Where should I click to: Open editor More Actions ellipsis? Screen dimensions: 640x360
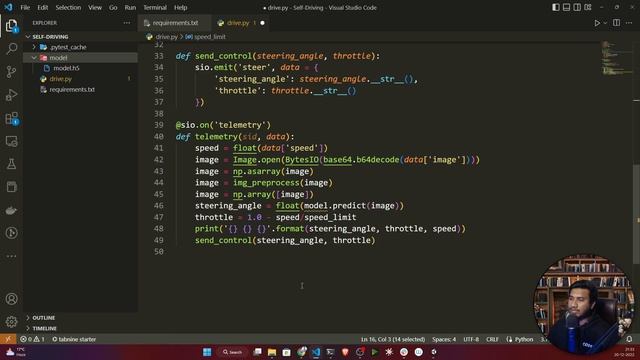(629, 23)
